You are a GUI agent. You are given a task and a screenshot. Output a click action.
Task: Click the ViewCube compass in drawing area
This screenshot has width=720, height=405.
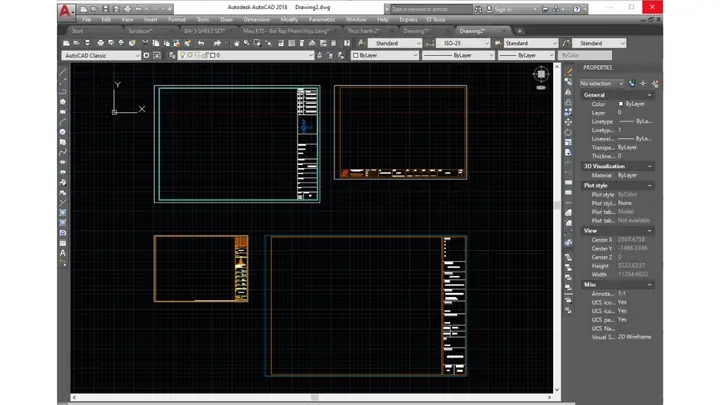point(541,74)
